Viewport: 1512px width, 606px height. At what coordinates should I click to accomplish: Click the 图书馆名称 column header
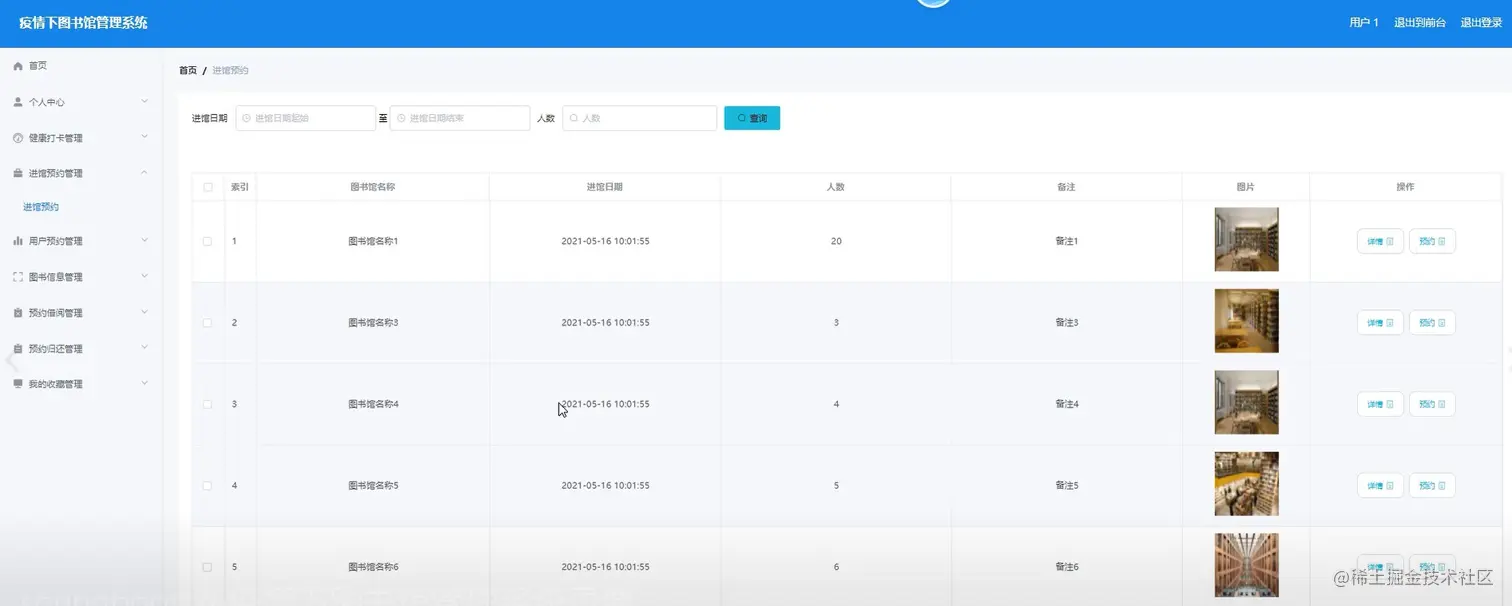tap(373, 187)
